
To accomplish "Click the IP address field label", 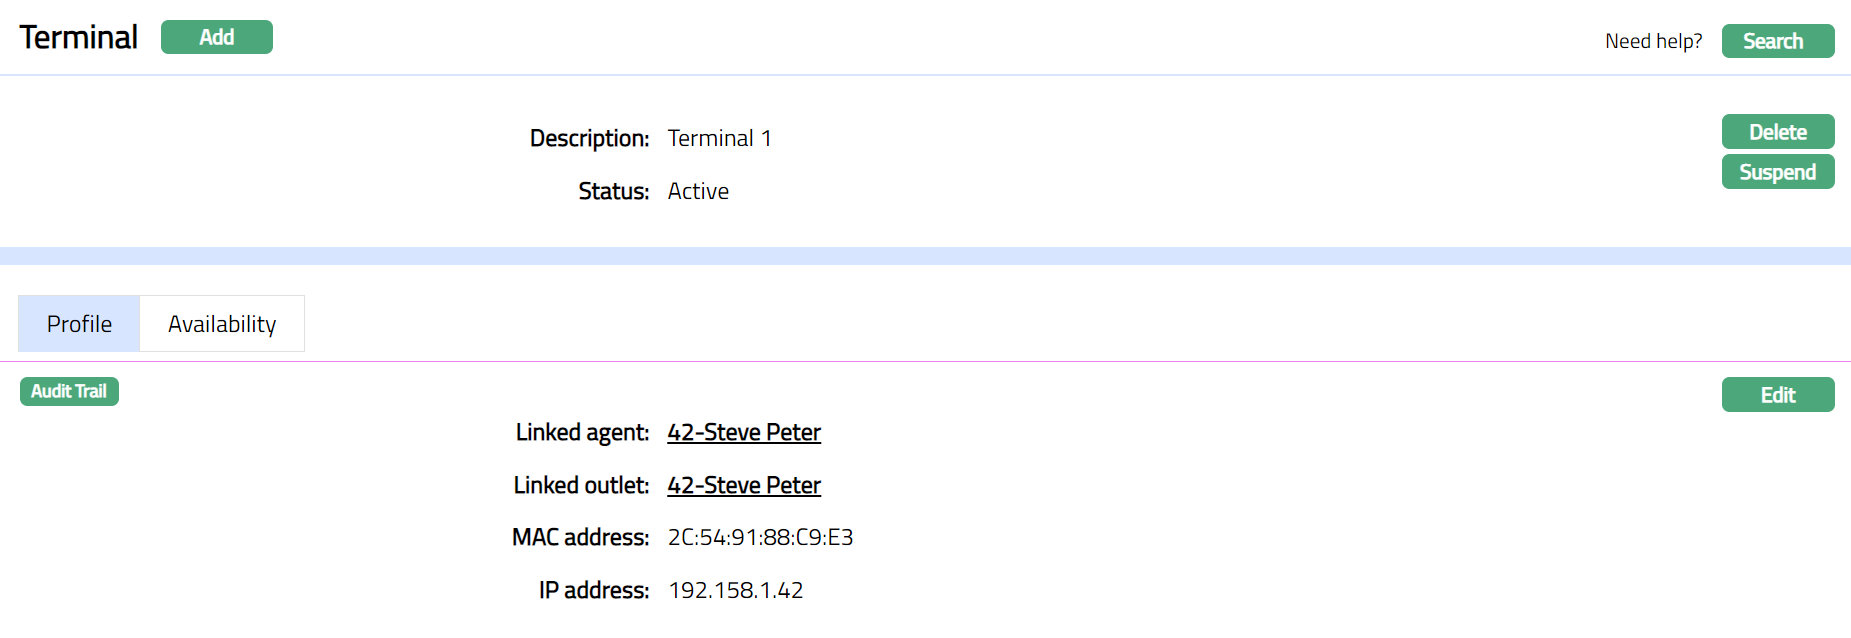I will pyautogui.click(x=594, y=591).
